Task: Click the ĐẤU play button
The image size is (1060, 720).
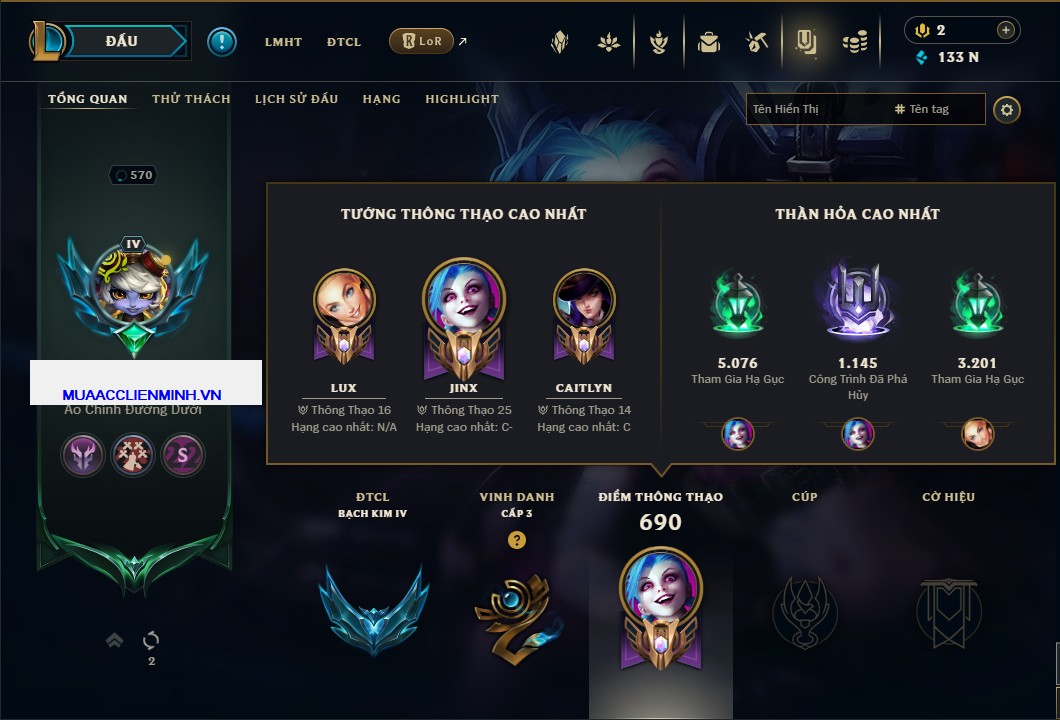Action: click(x=122, y=41)
